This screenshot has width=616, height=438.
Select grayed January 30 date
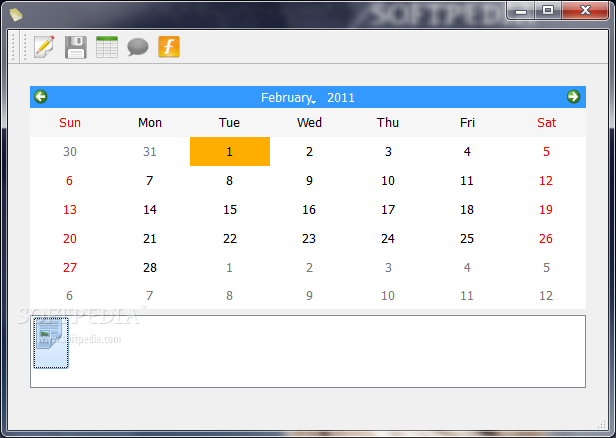click(70, 151)
